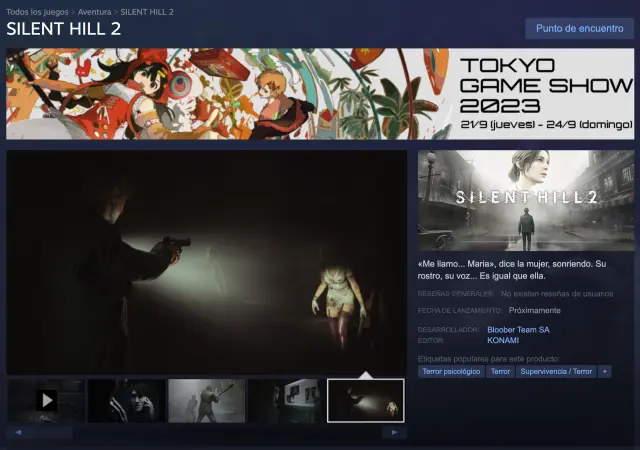Image resolution: width=640 pixels, height=450 pixels.
Task: Open the 'Todos los juegos' breadcrumb link
Action: tap(37, 12)
